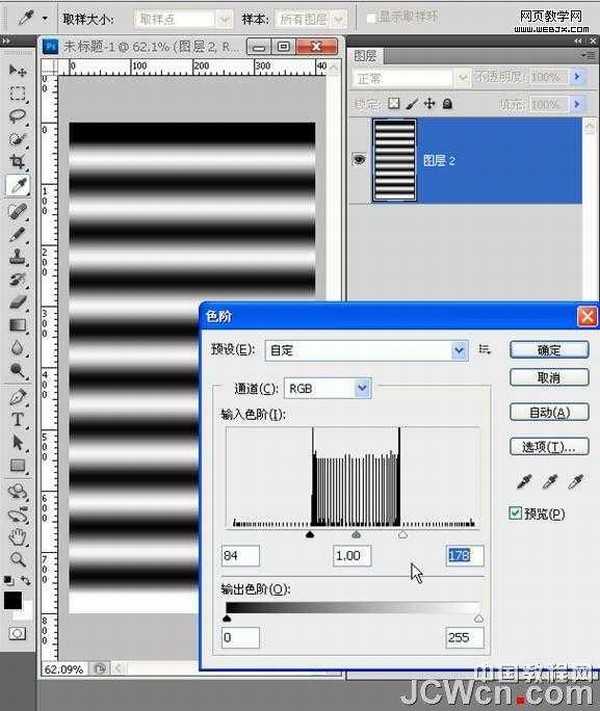Hide 图层 2 using the eye icon
The width and height of the screenshot is (600, 711).
(359, 160)
